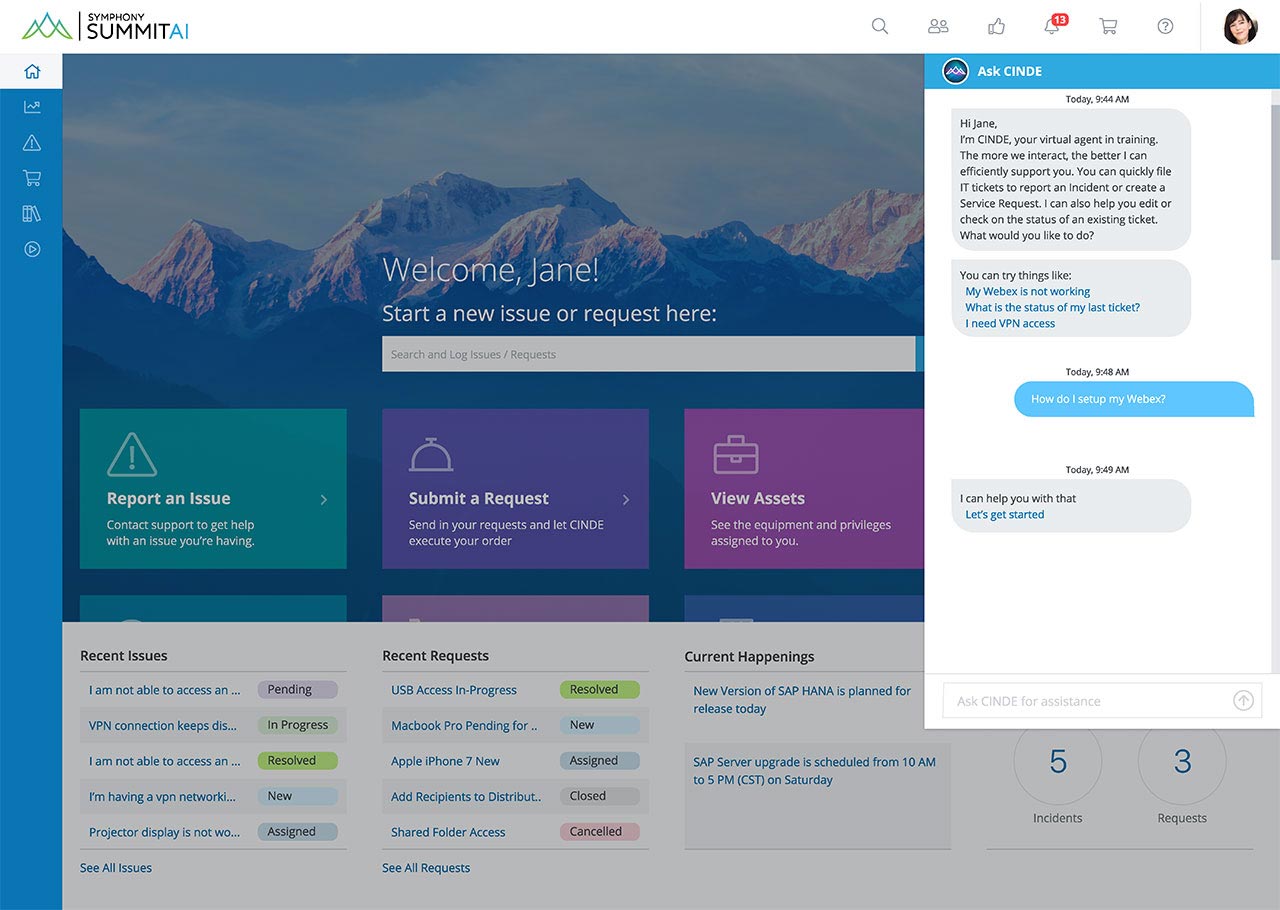
Task: Click 'See All Issues' link
Action: [116, 868]
